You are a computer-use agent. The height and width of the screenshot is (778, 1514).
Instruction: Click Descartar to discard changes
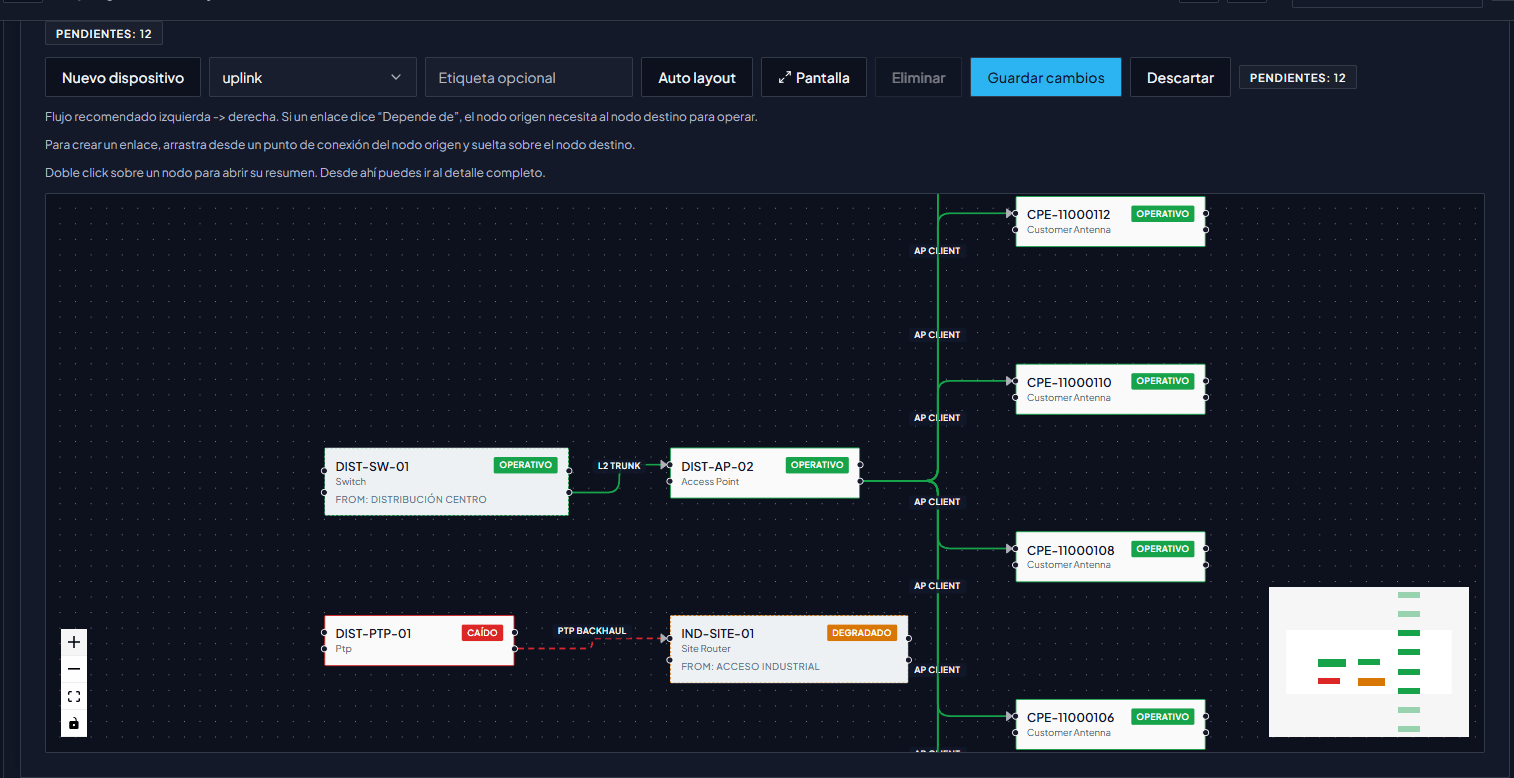point(1180,77)
